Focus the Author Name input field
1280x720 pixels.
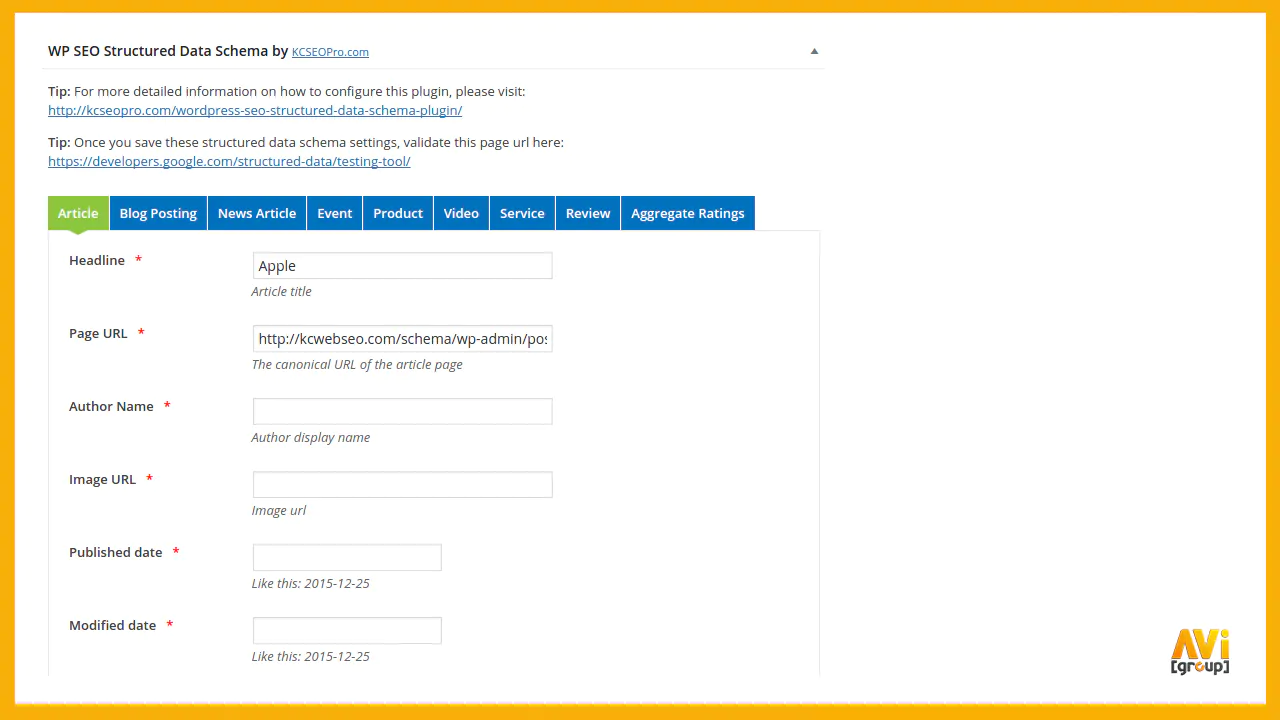click(402, 412)
